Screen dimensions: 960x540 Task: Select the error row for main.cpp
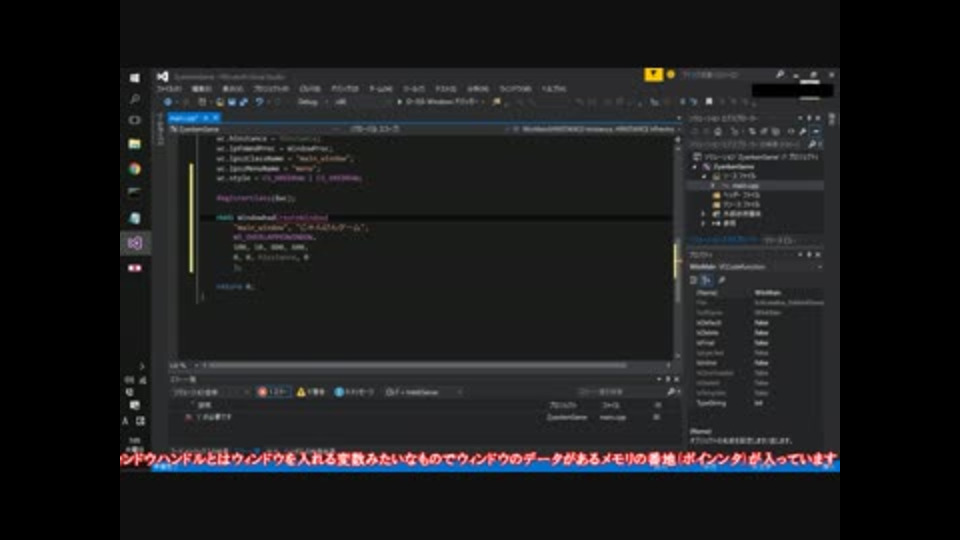coord(422,418)
